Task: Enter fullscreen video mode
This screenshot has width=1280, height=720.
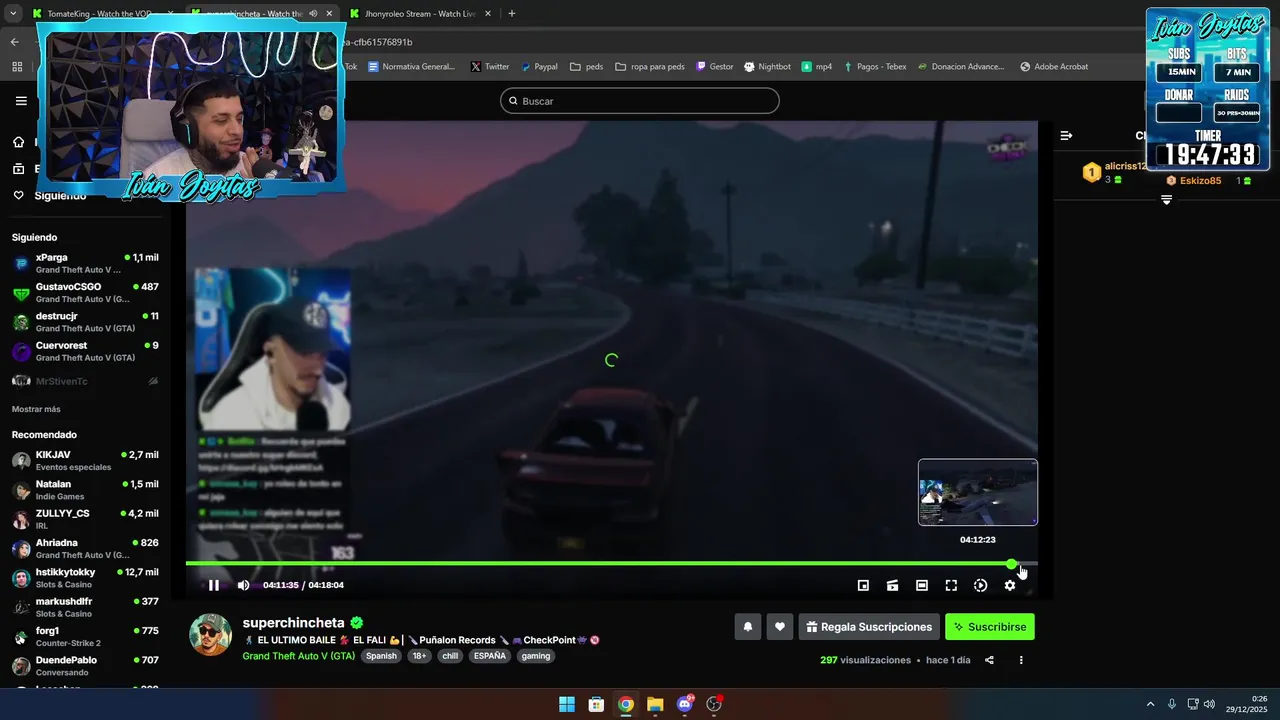Action: (951, 585)
